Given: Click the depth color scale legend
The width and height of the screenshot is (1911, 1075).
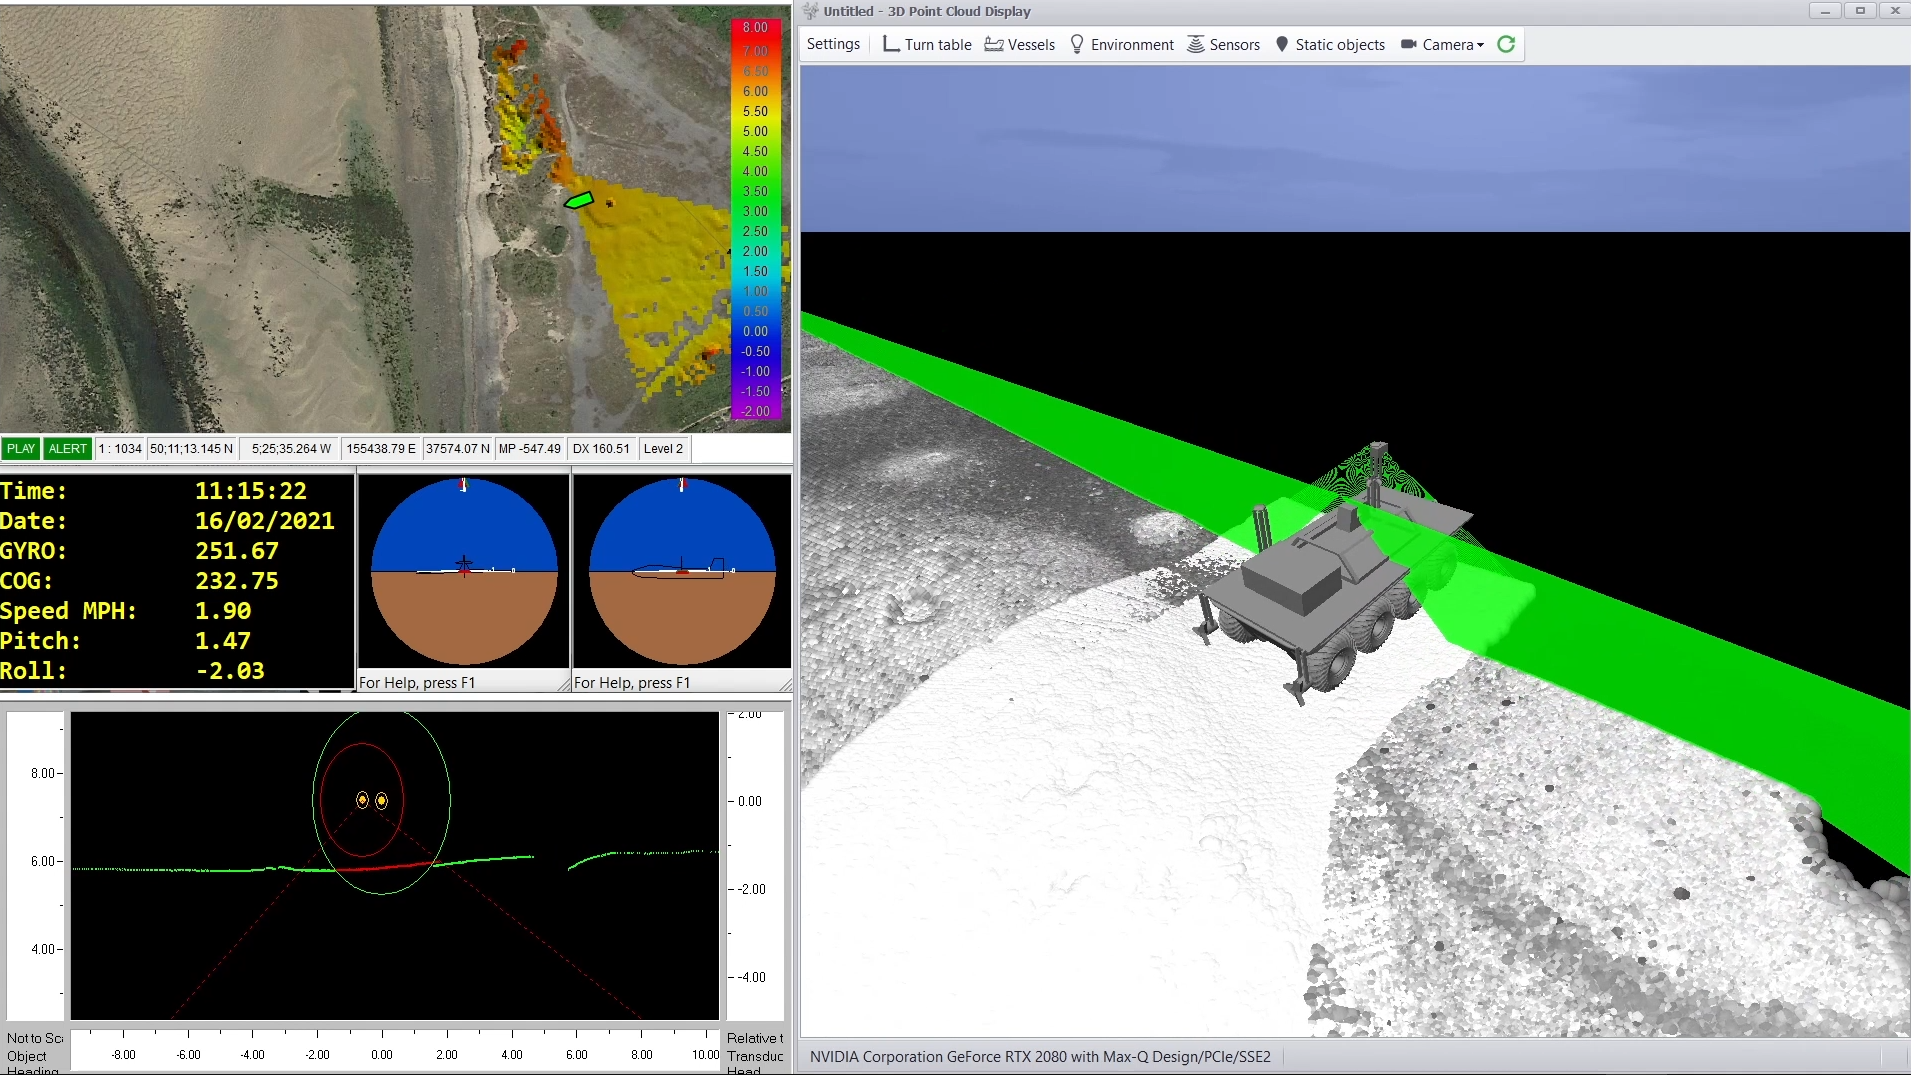Looking at the screenshot, I should click(x=756, y=218).
